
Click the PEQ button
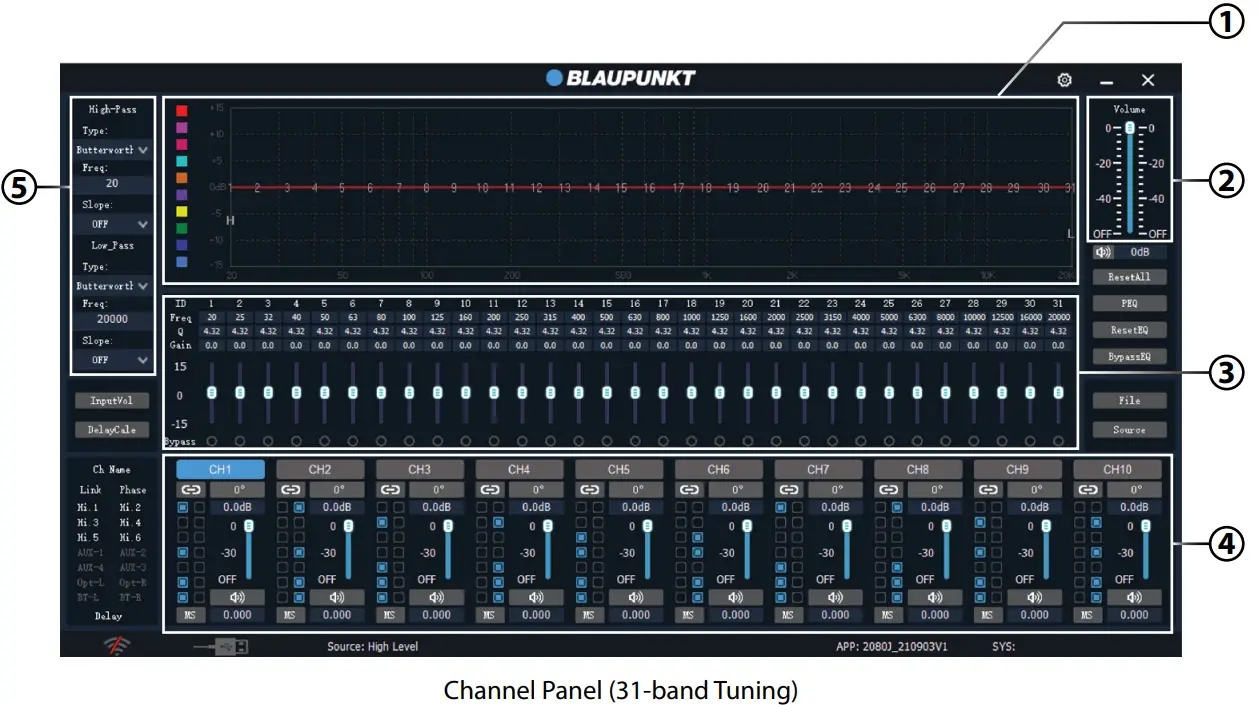point(1129,302)
